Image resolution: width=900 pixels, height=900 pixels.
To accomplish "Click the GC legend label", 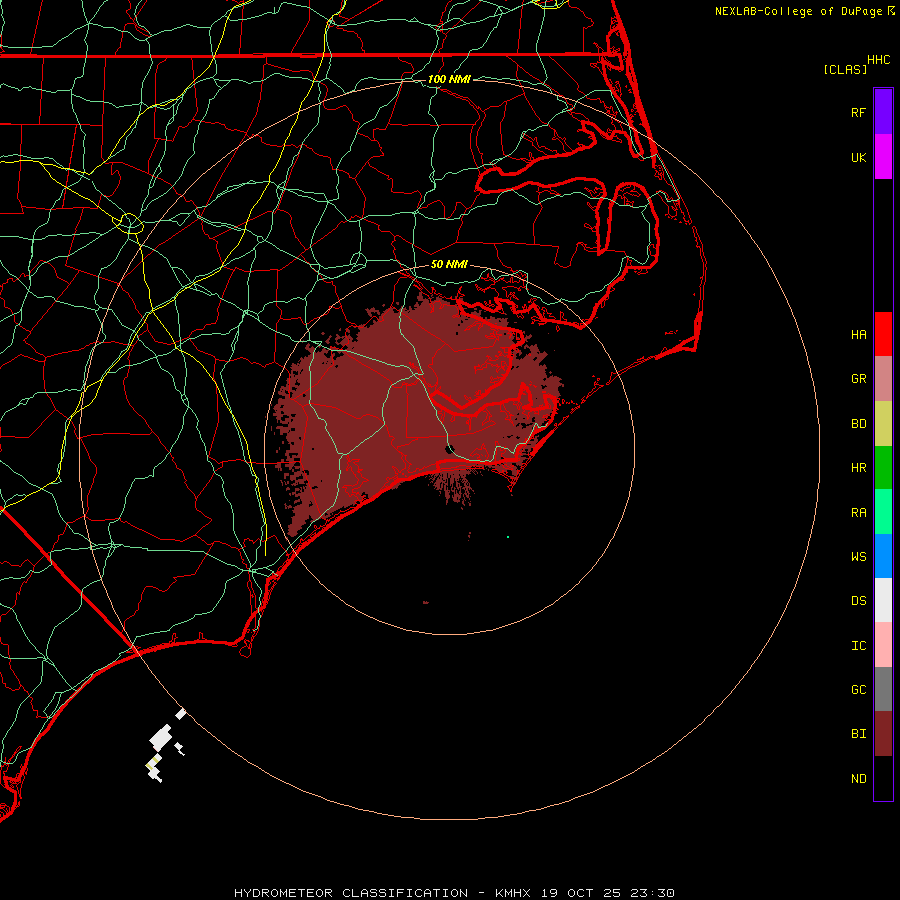I will coord(859,690).
